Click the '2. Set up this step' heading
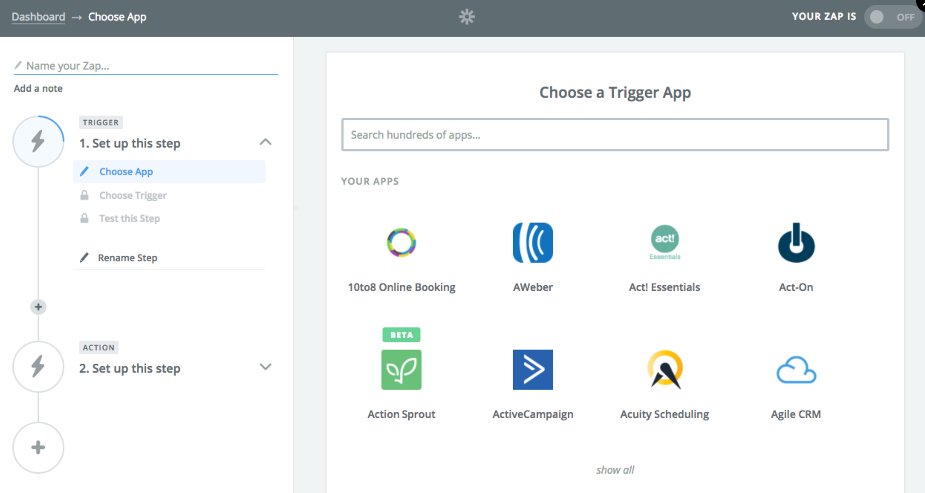 coord(130,369)
